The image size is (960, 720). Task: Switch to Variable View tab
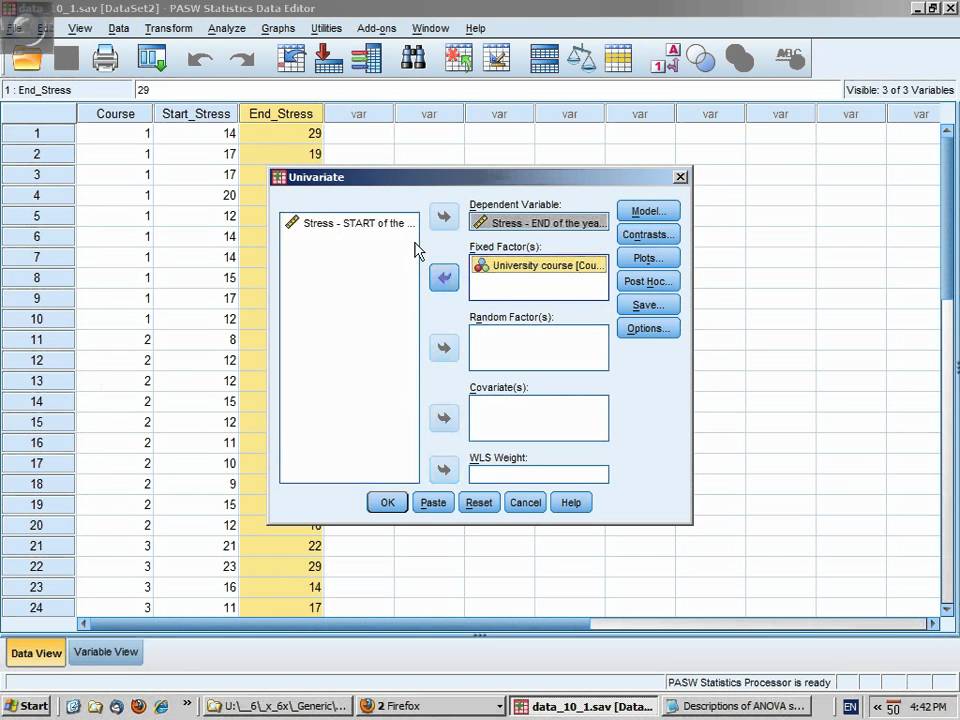point(106,652)
